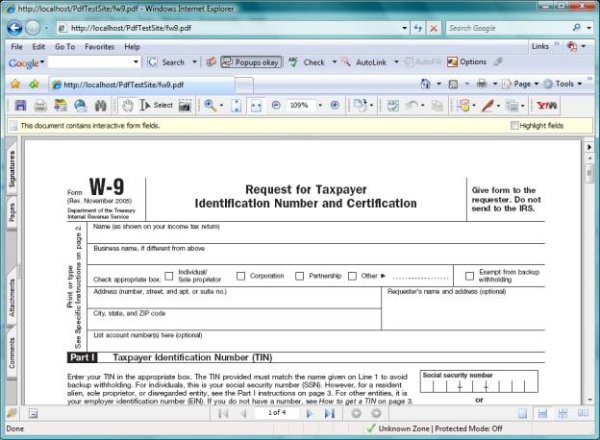The image size is (600, 440).
Task: Zoom in with the plus circle icon
Action: pyautogui.click(x=335, y=105)
